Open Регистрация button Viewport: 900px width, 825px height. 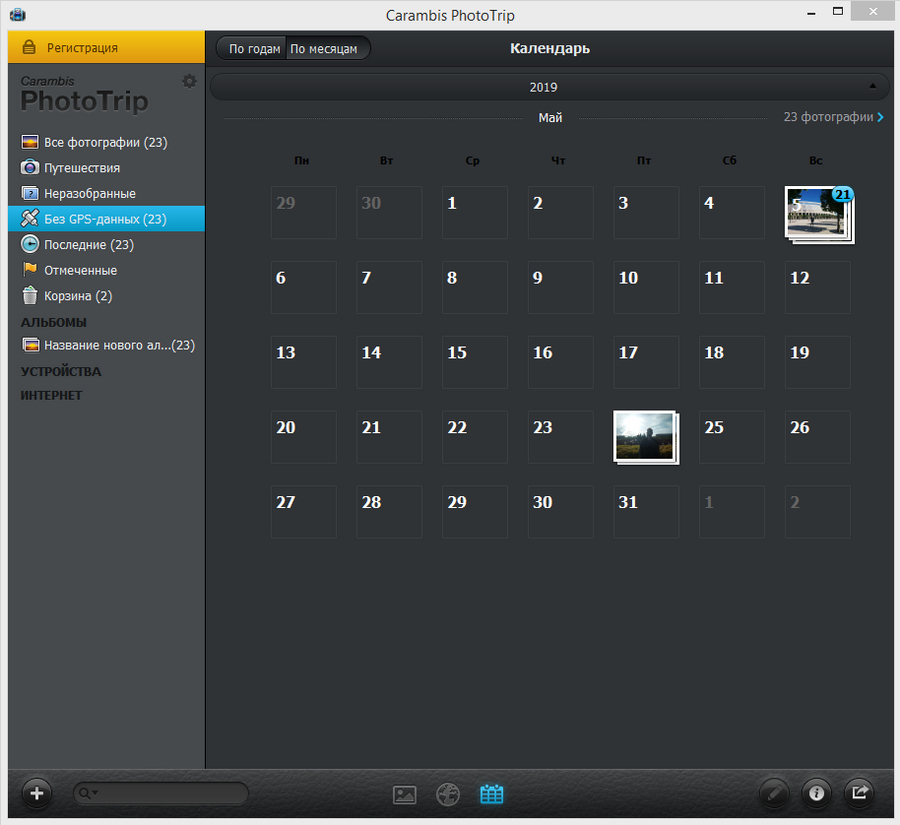pos(106,47)
